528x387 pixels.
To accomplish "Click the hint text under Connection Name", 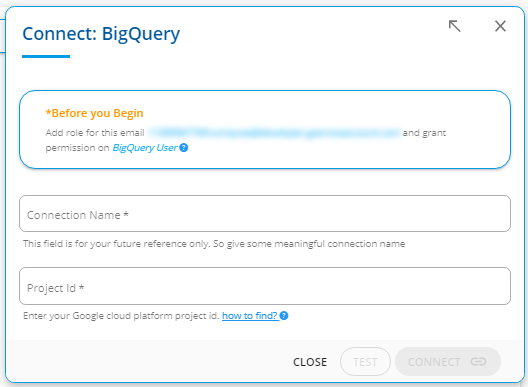I will 214,244.
